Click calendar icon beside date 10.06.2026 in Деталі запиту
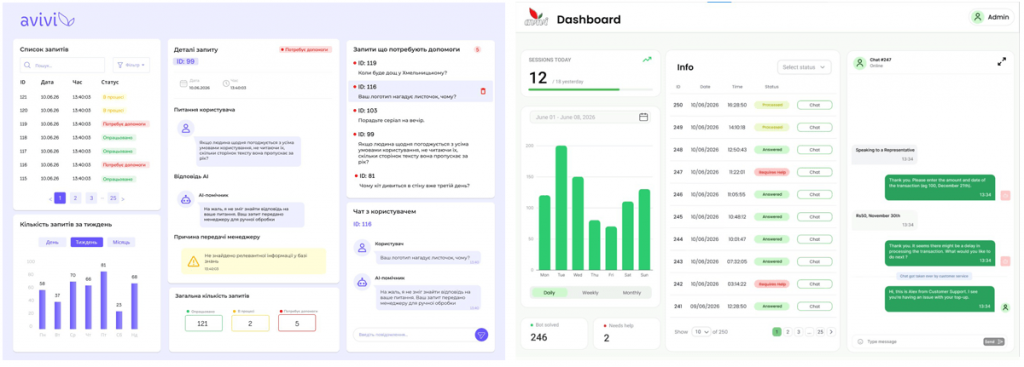 click(184, 83)
